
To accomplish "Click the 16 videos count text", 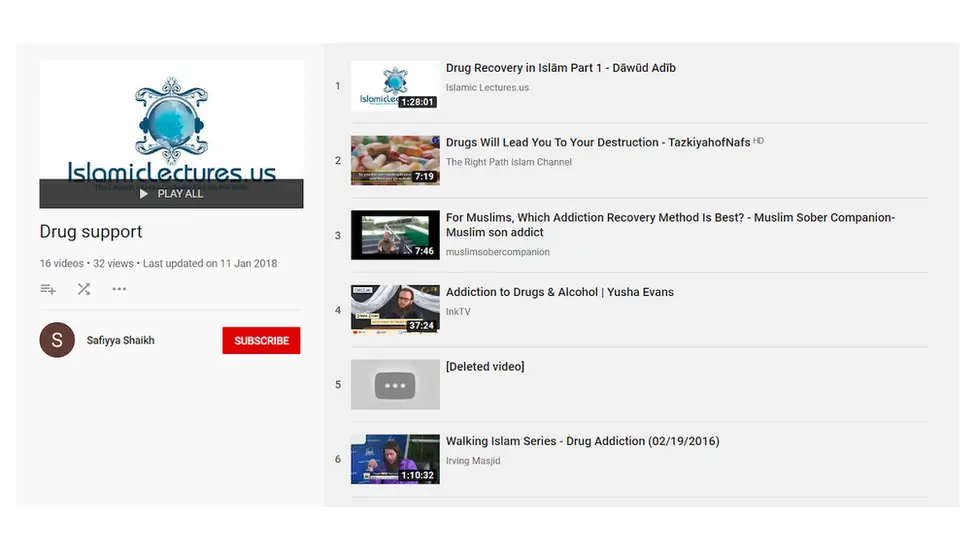I will [x=62, y=263].
